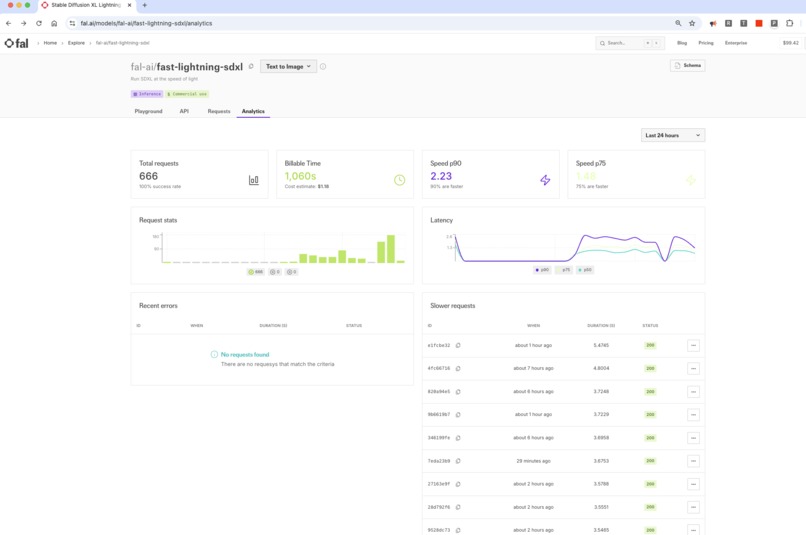806x535 pixels.
Task: Reload the page with the refresh icon
Action: click(39, 23)
